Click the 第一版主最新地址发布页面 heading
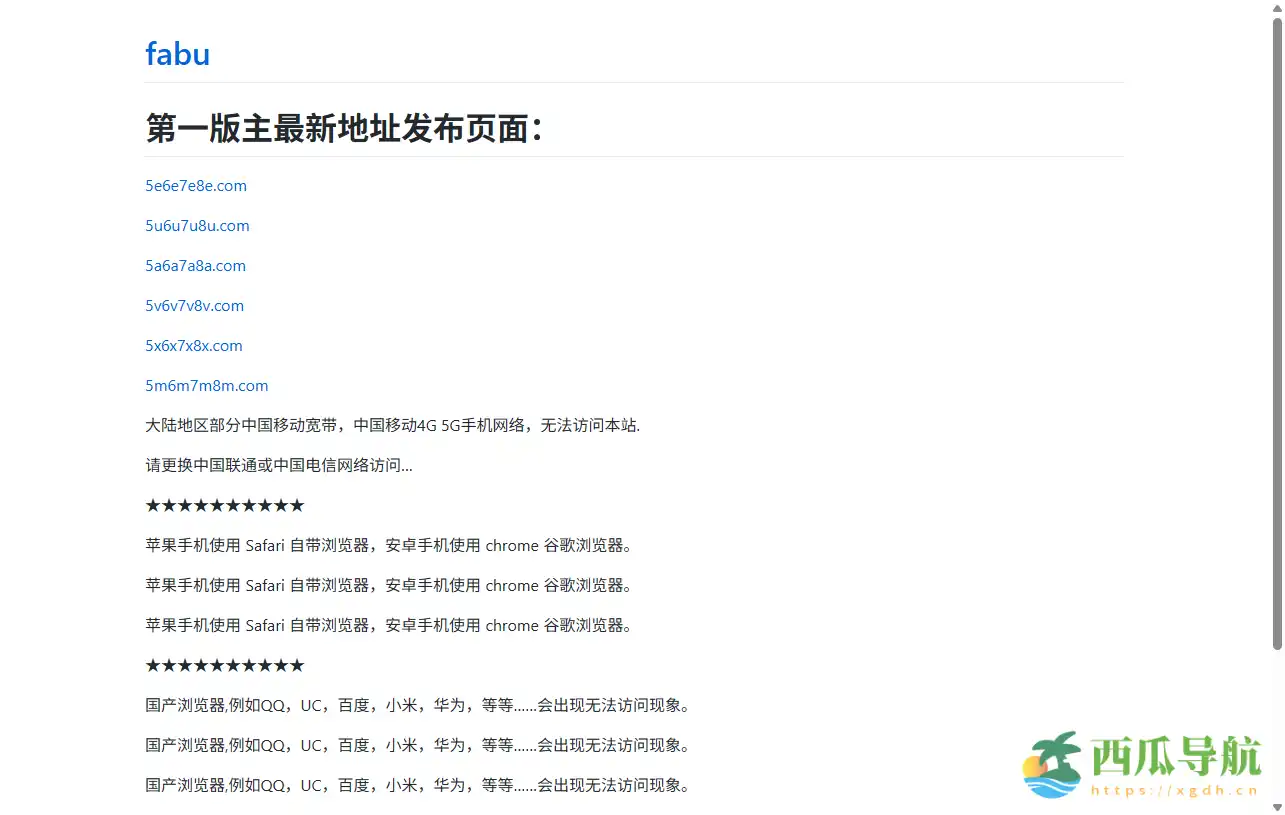1285x815 pixels. tap(344, 128)
